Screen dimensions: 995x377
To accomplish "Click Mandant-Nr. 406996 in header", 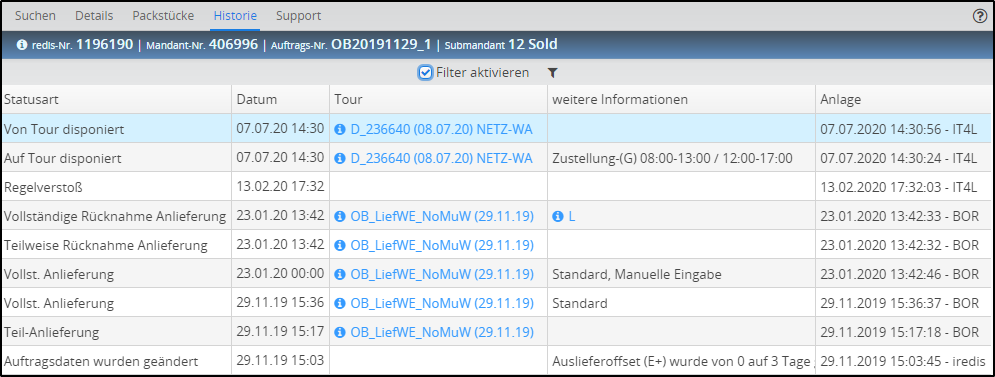I will (x=202, y=45).
